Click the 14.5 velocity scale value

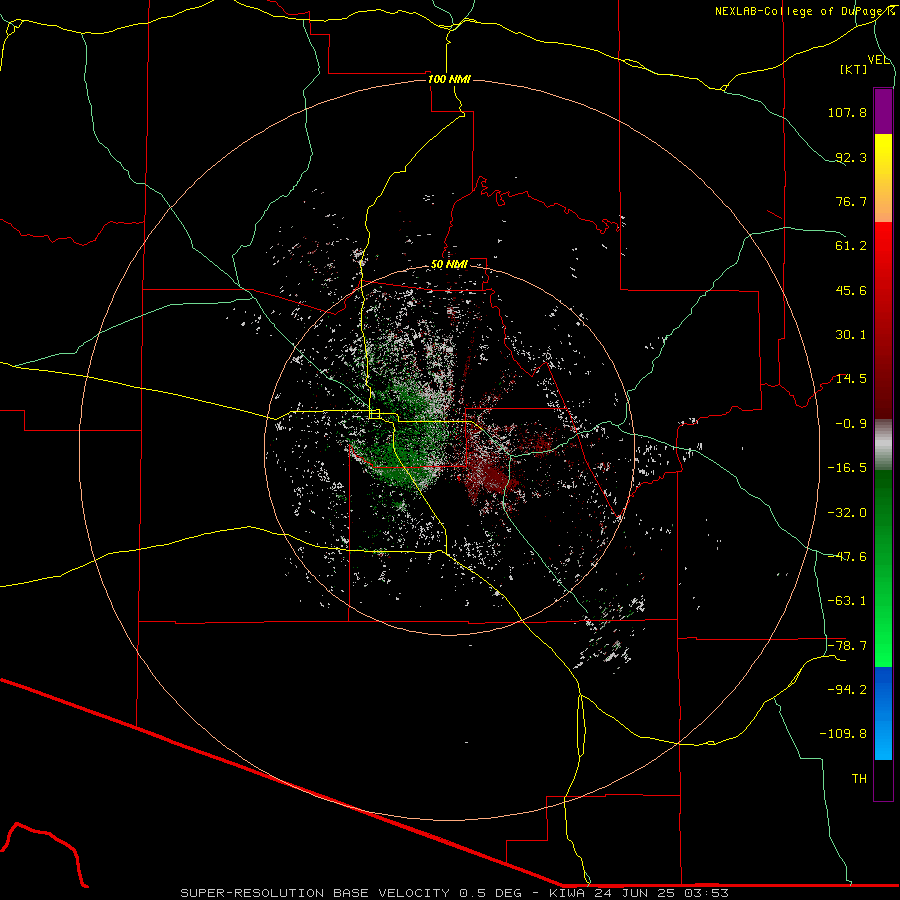click(x=851, y=379)
